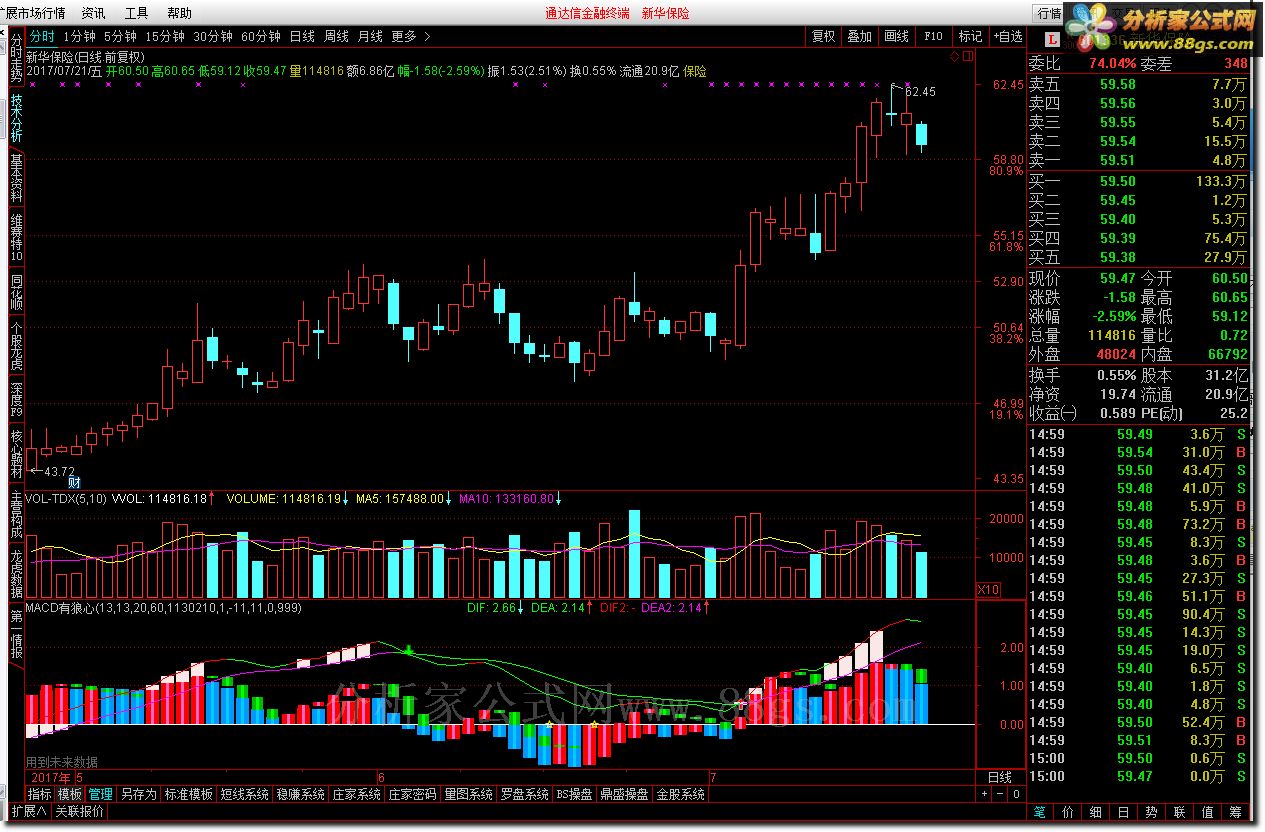Viewport: 1265px width, 832px height.
Task: Open the 值 value tab
Action: 1208,812
